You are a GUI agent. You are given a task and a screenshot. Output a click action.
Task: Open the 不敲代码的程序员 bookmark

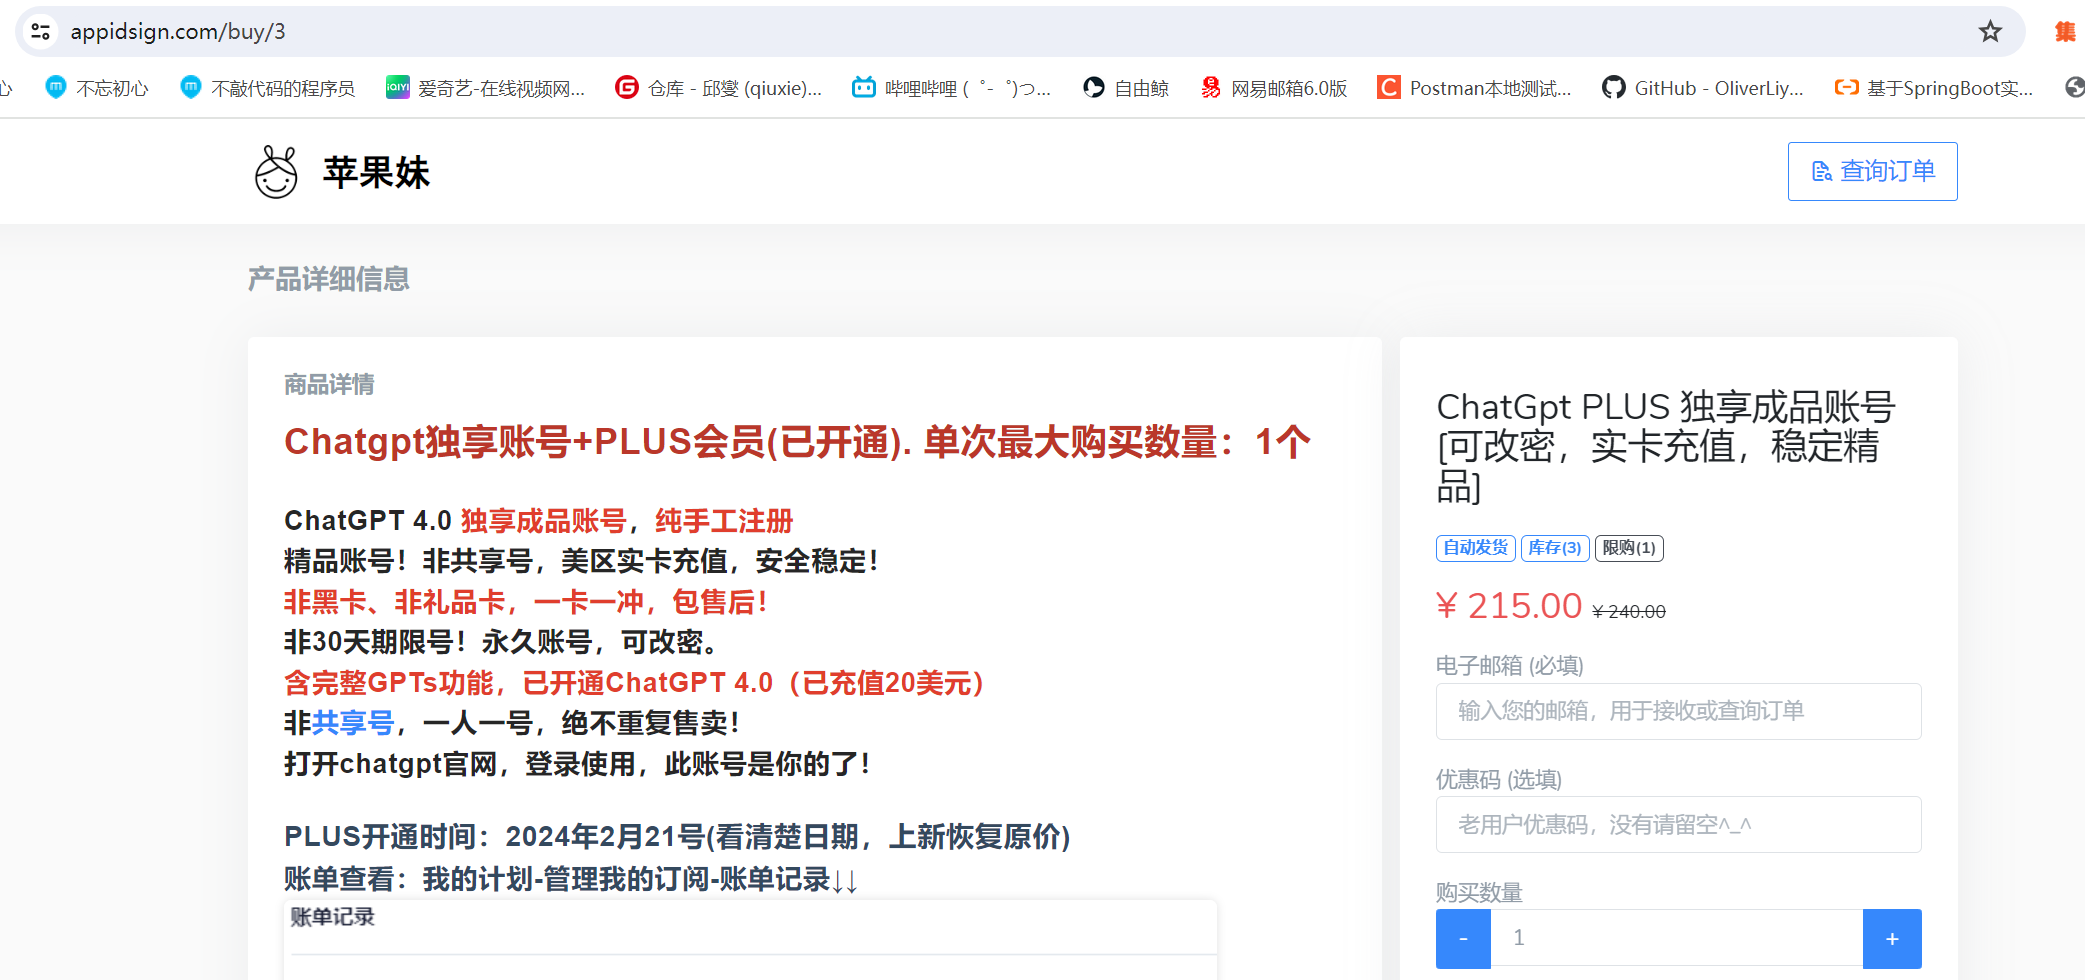coord(267,88)
